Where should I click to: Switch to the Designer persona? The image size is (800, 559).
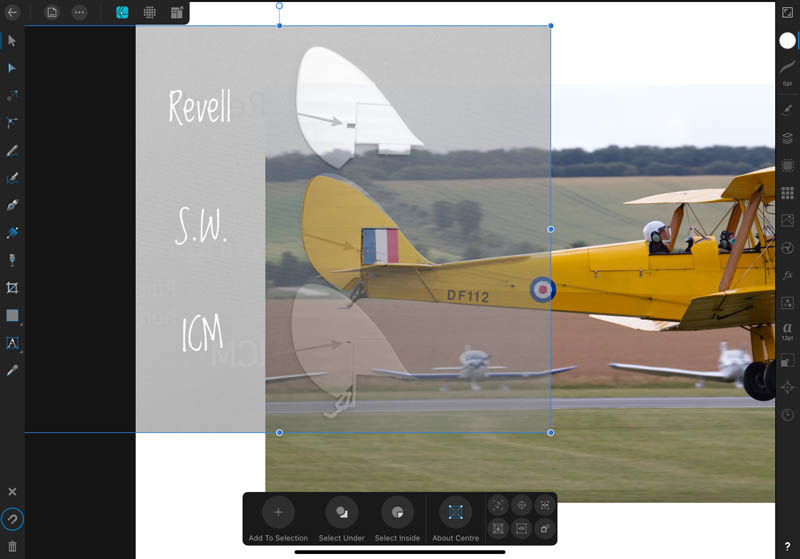[122, 12]
